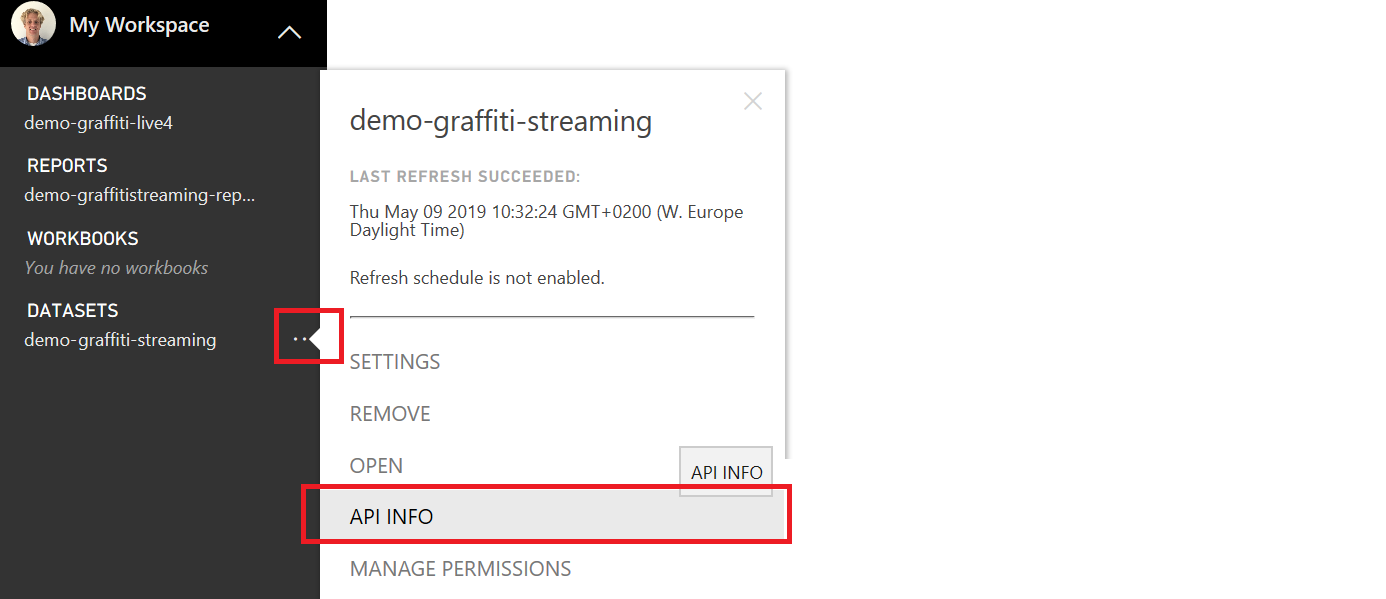
Task: Open MANAGE PERMISSIONS option
Action: click(460, 569)
